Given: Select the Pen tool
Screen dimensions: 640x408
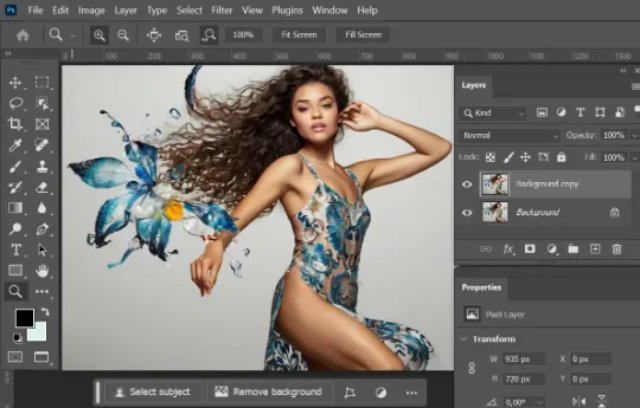Looking at the screenshot, I should coord(42,229).
